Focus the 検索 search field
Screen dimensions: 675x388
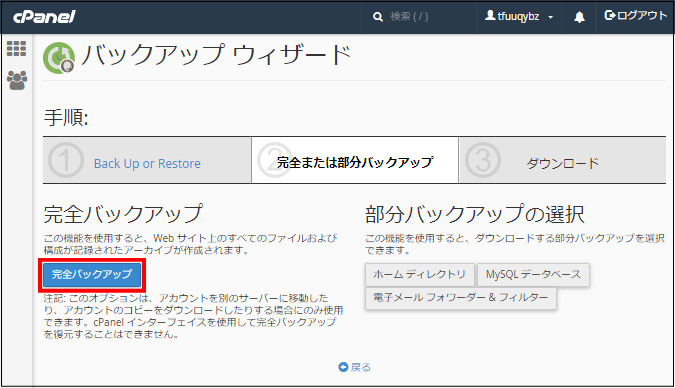click(x=409, y=17)
